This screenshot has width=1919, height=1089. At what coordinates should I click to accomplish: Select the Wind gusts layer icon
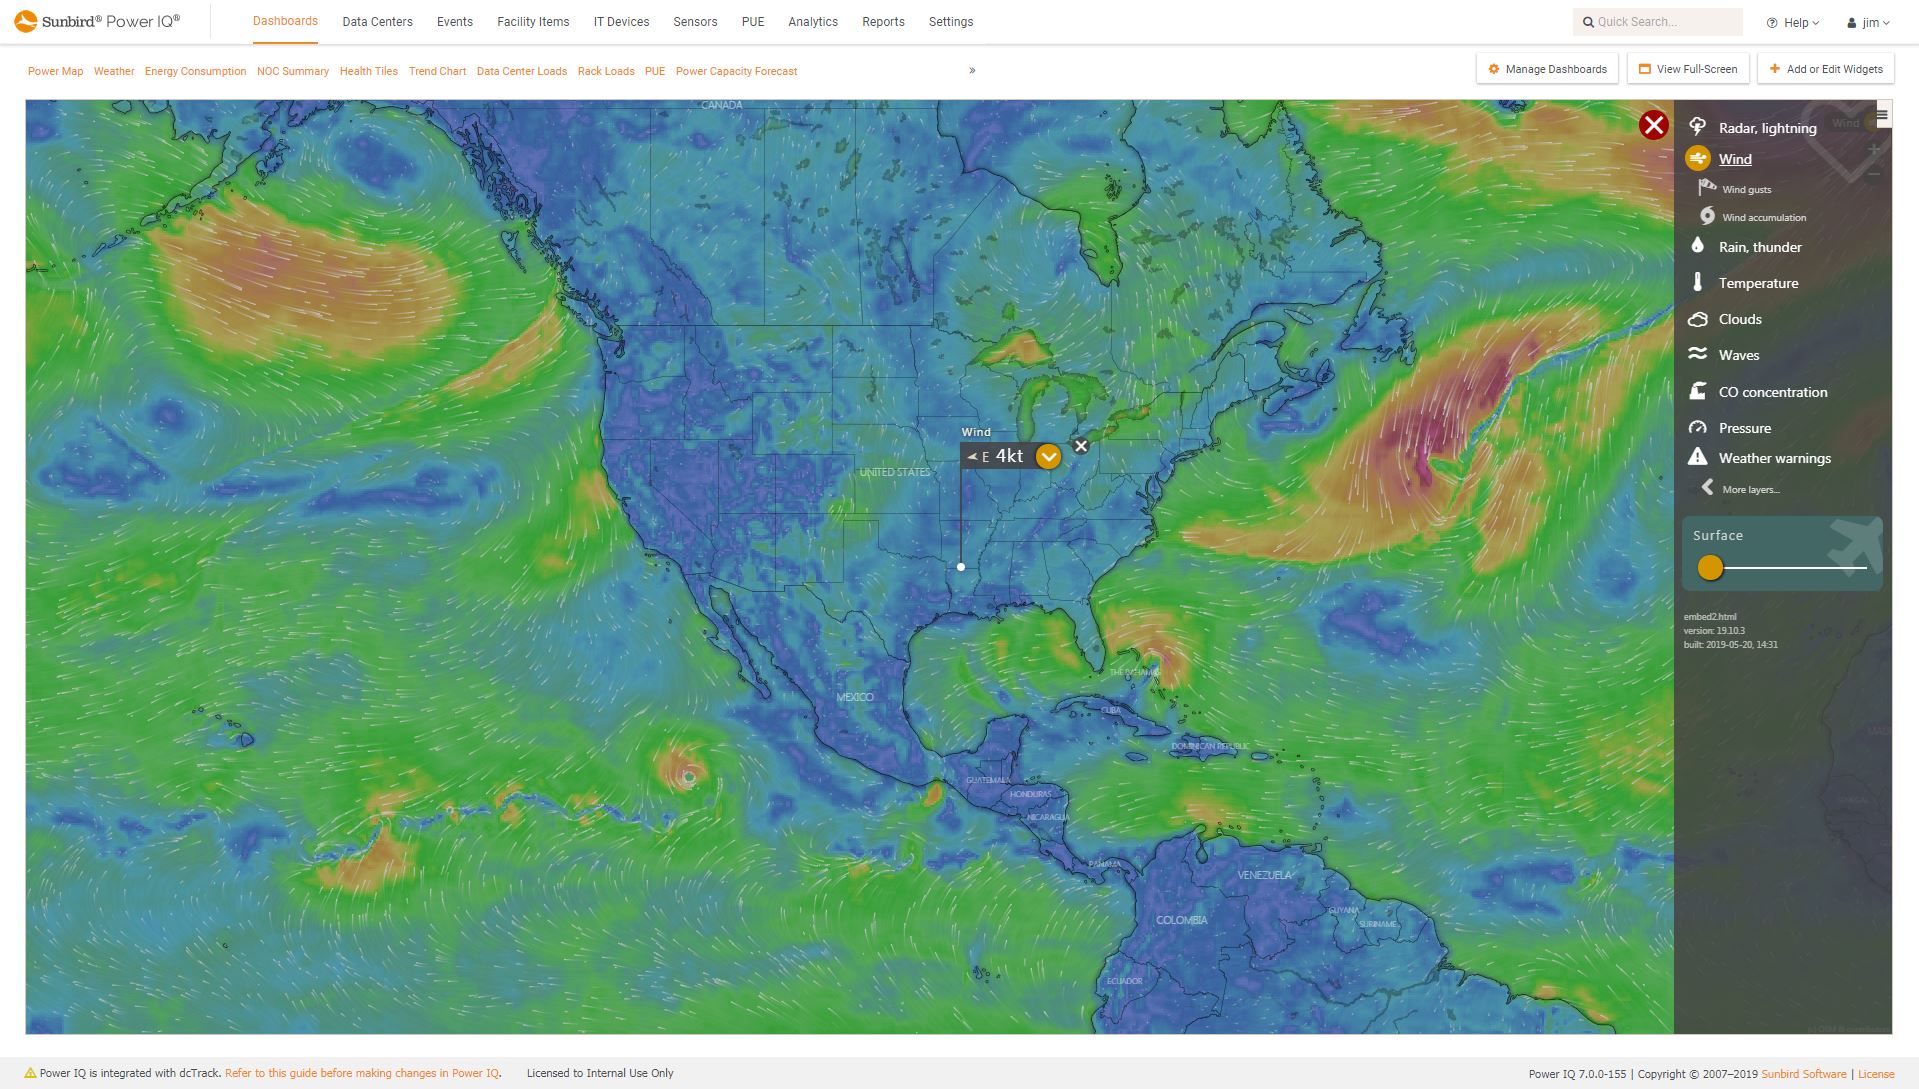1705,188
